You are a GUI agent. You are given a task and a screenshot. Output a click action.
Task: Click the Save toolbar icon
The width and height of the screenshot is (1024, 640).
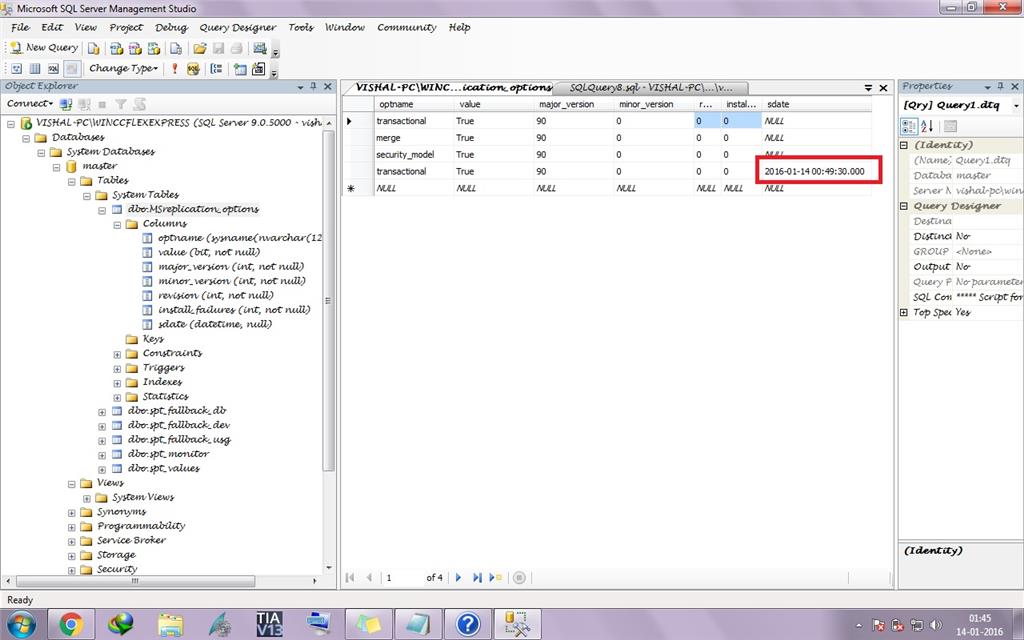219,48
